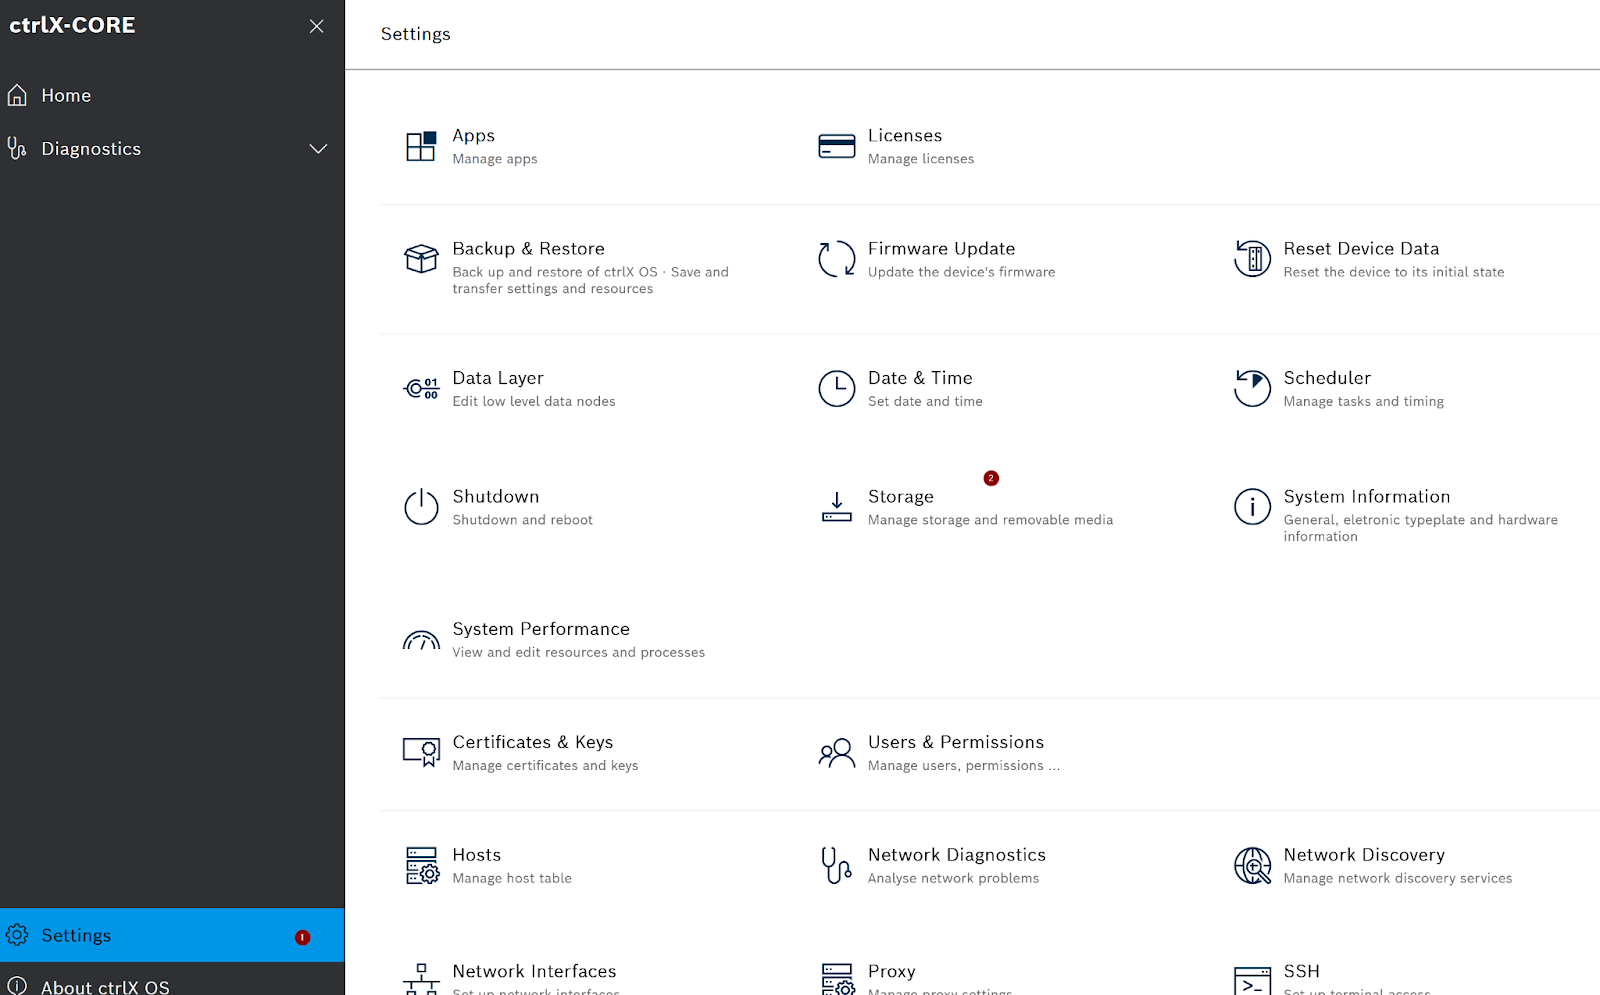Click the Home house icon in sidebar
The height and width of the screenshot is (995, 1600).
(x=17, y=95)
